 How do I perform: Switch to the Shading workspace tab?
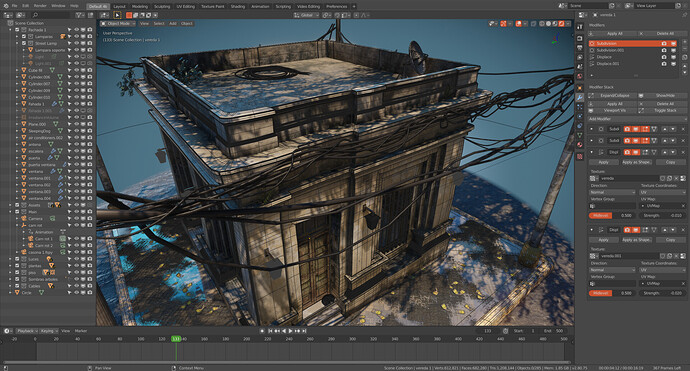(x=238, y=7)
